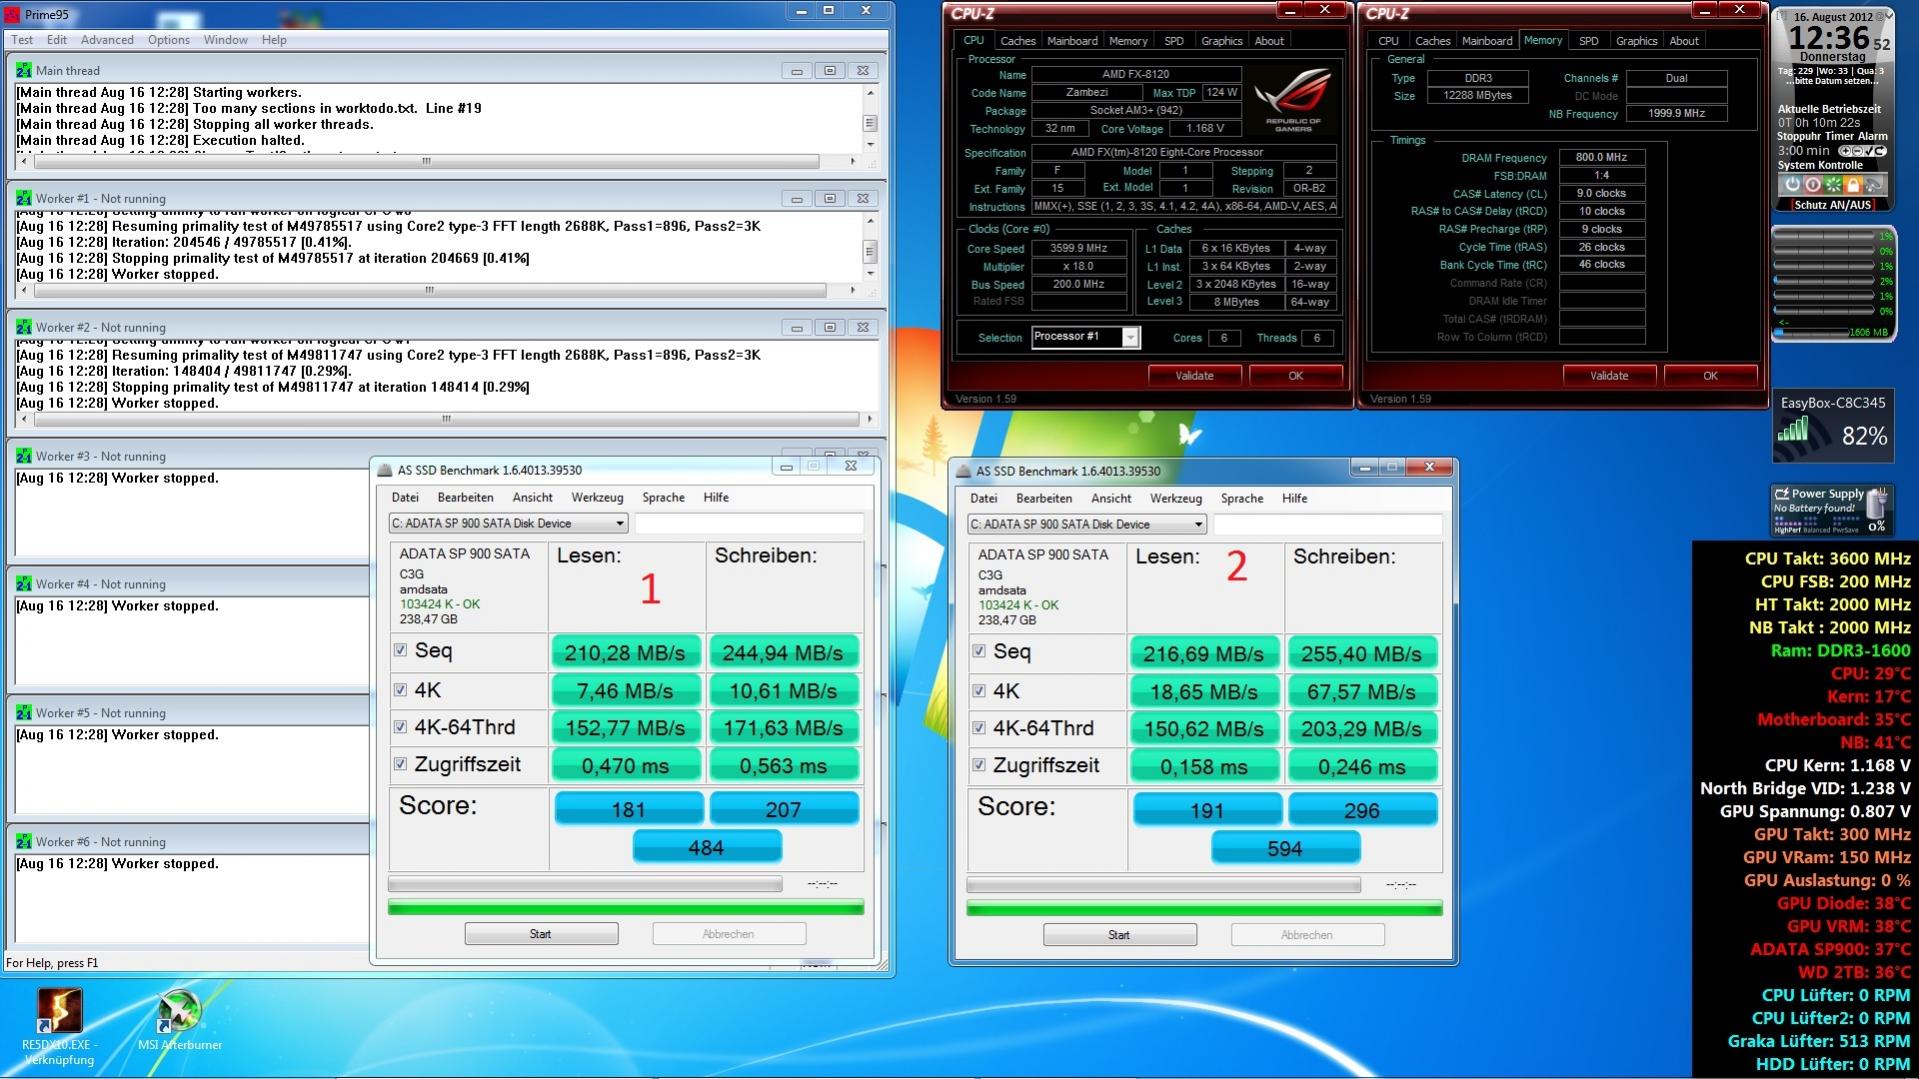The image size is (1919, 1079).
Task: Open the Test menu in Prime95
Action: tap(22, 40)
